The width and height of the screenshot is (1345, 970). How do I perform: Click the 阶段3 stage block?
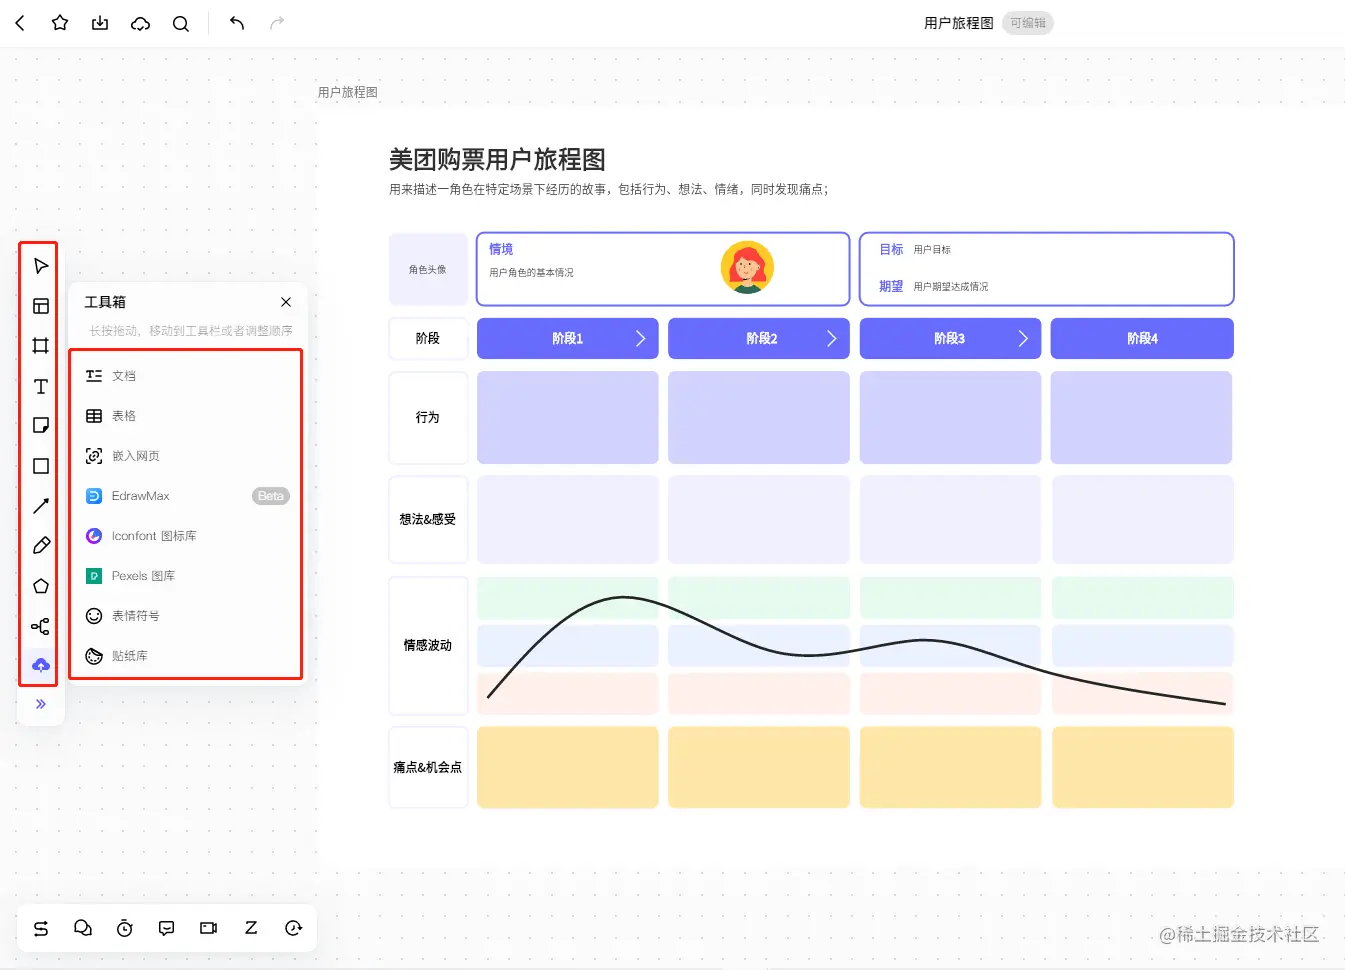[x=950, y=339]
